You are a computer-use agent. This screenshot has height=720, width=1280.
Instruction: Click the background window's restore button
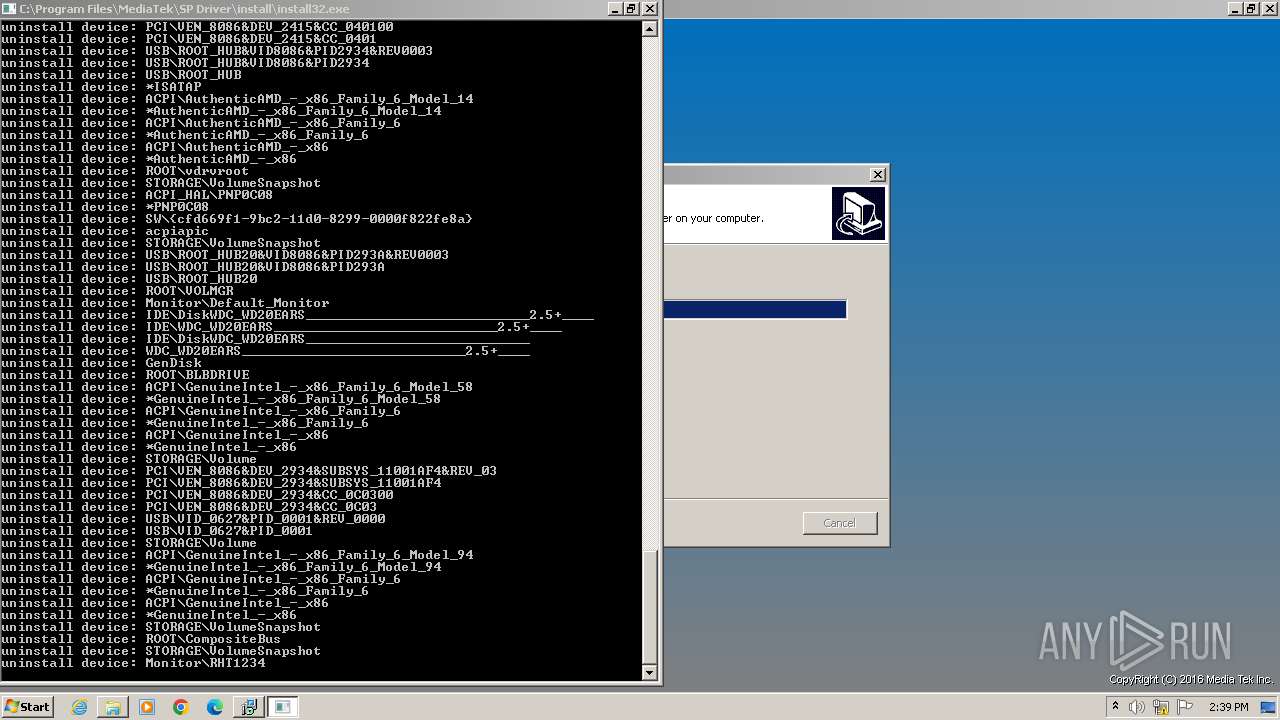(x=1251, y=8)
